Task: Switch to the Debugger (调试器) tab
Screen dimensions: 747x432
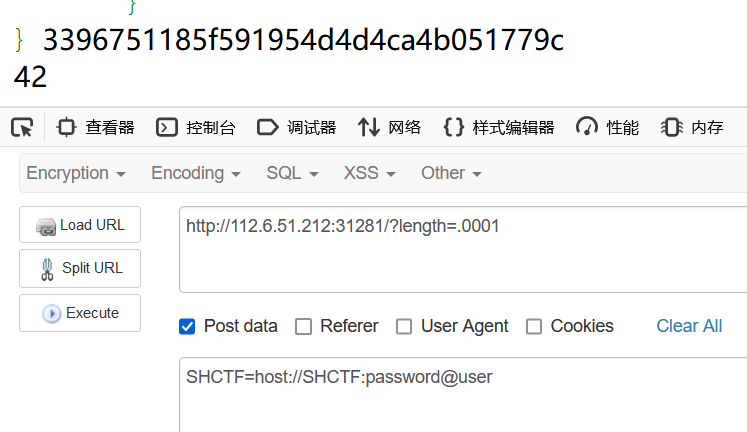Action: tap(296, 127)
